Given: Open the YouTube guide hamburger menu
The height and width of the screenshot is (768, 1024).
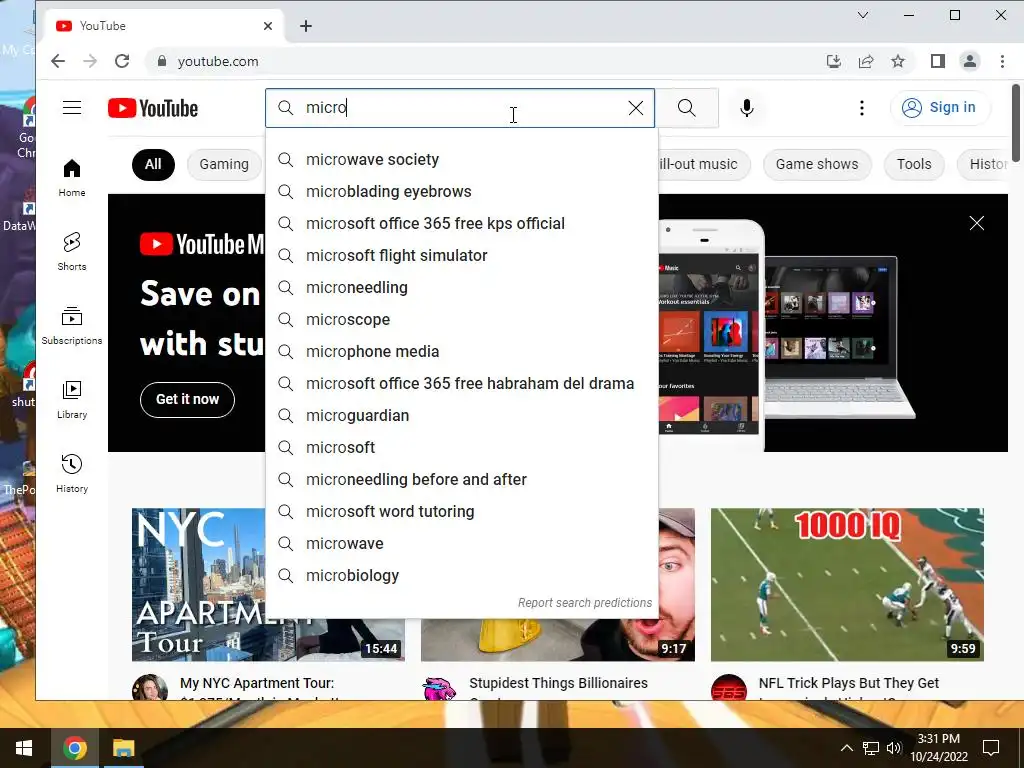Looking at the screenshot, I should (72, 108).
